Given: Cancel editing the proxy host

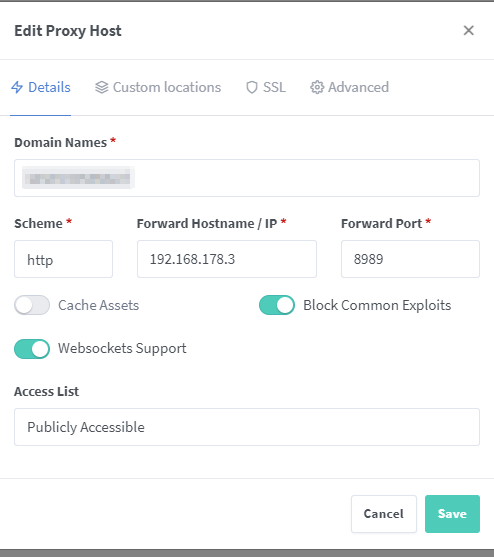Looking at the screenshot, I should (384, 514).
